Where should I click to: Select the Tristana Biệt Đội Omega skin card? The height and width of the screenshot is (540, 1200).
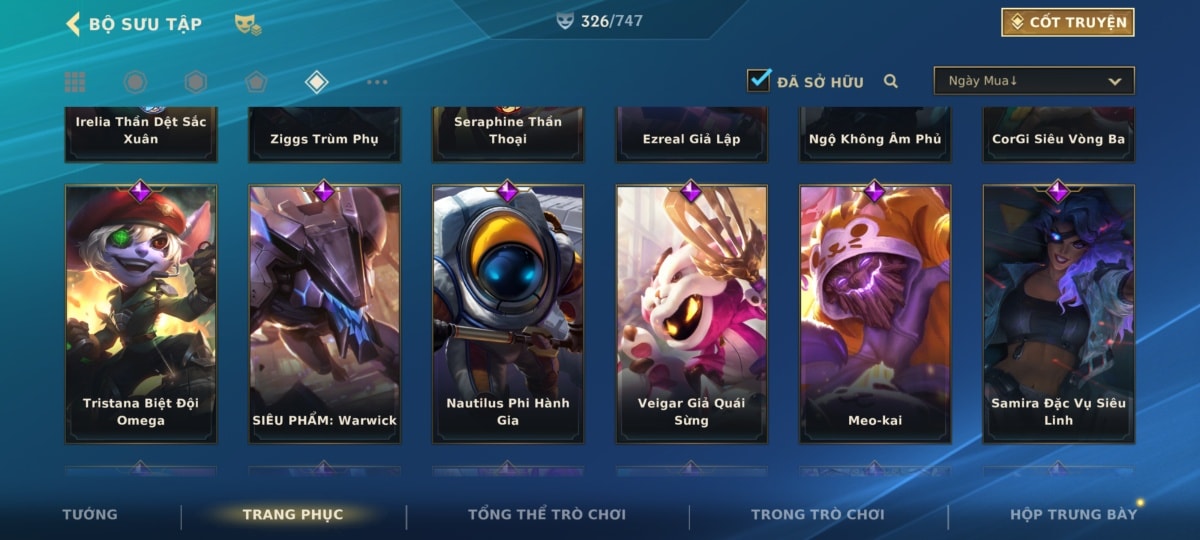(x=141, y=314)
